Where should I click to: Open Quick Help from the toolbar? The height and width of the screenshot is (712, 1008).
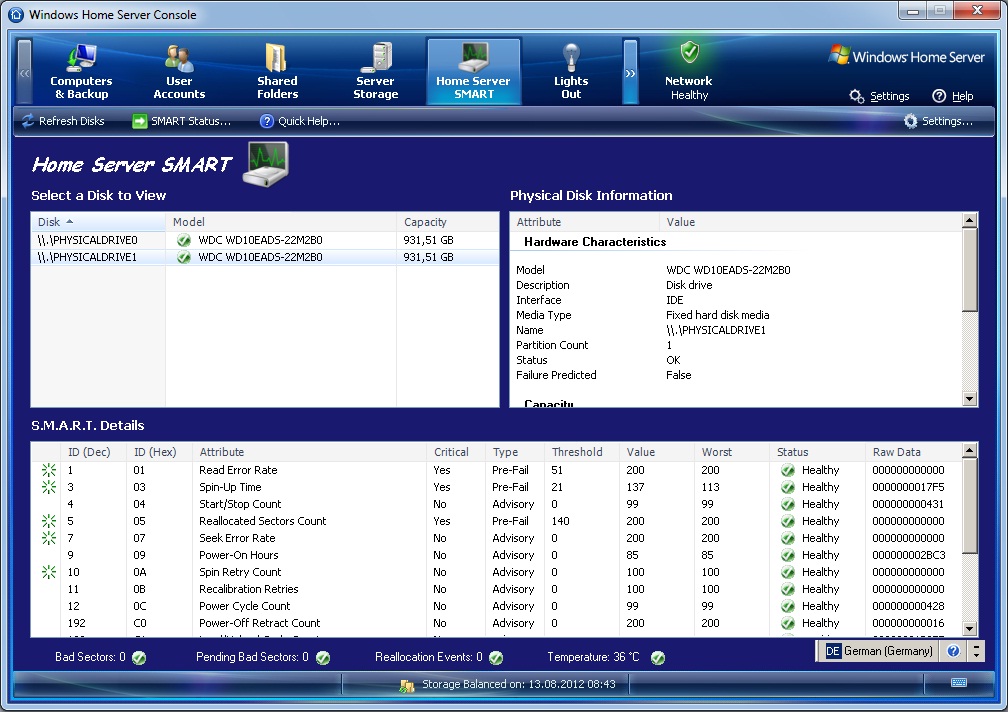299,121
